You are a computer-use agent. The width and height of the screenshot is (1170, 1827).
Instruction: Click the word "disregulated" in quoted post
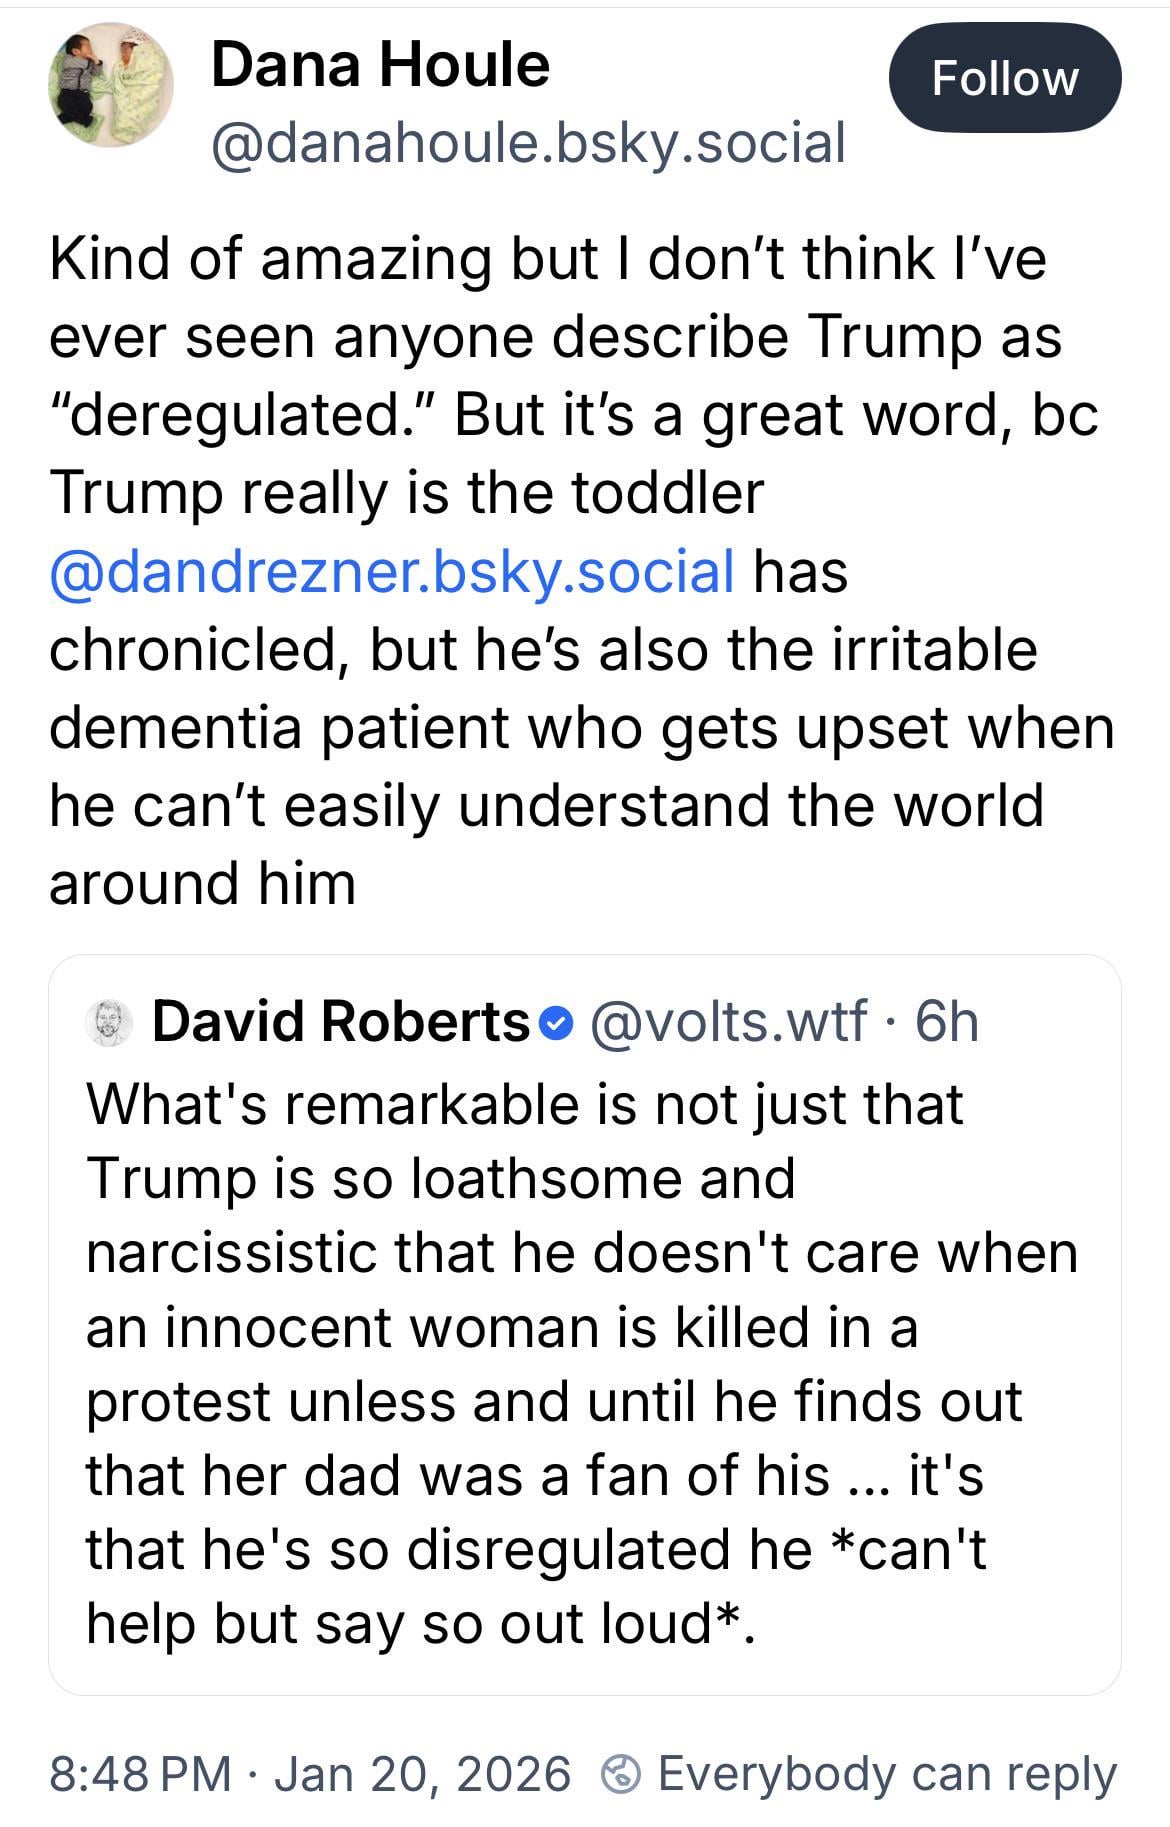click(572, 1548)
